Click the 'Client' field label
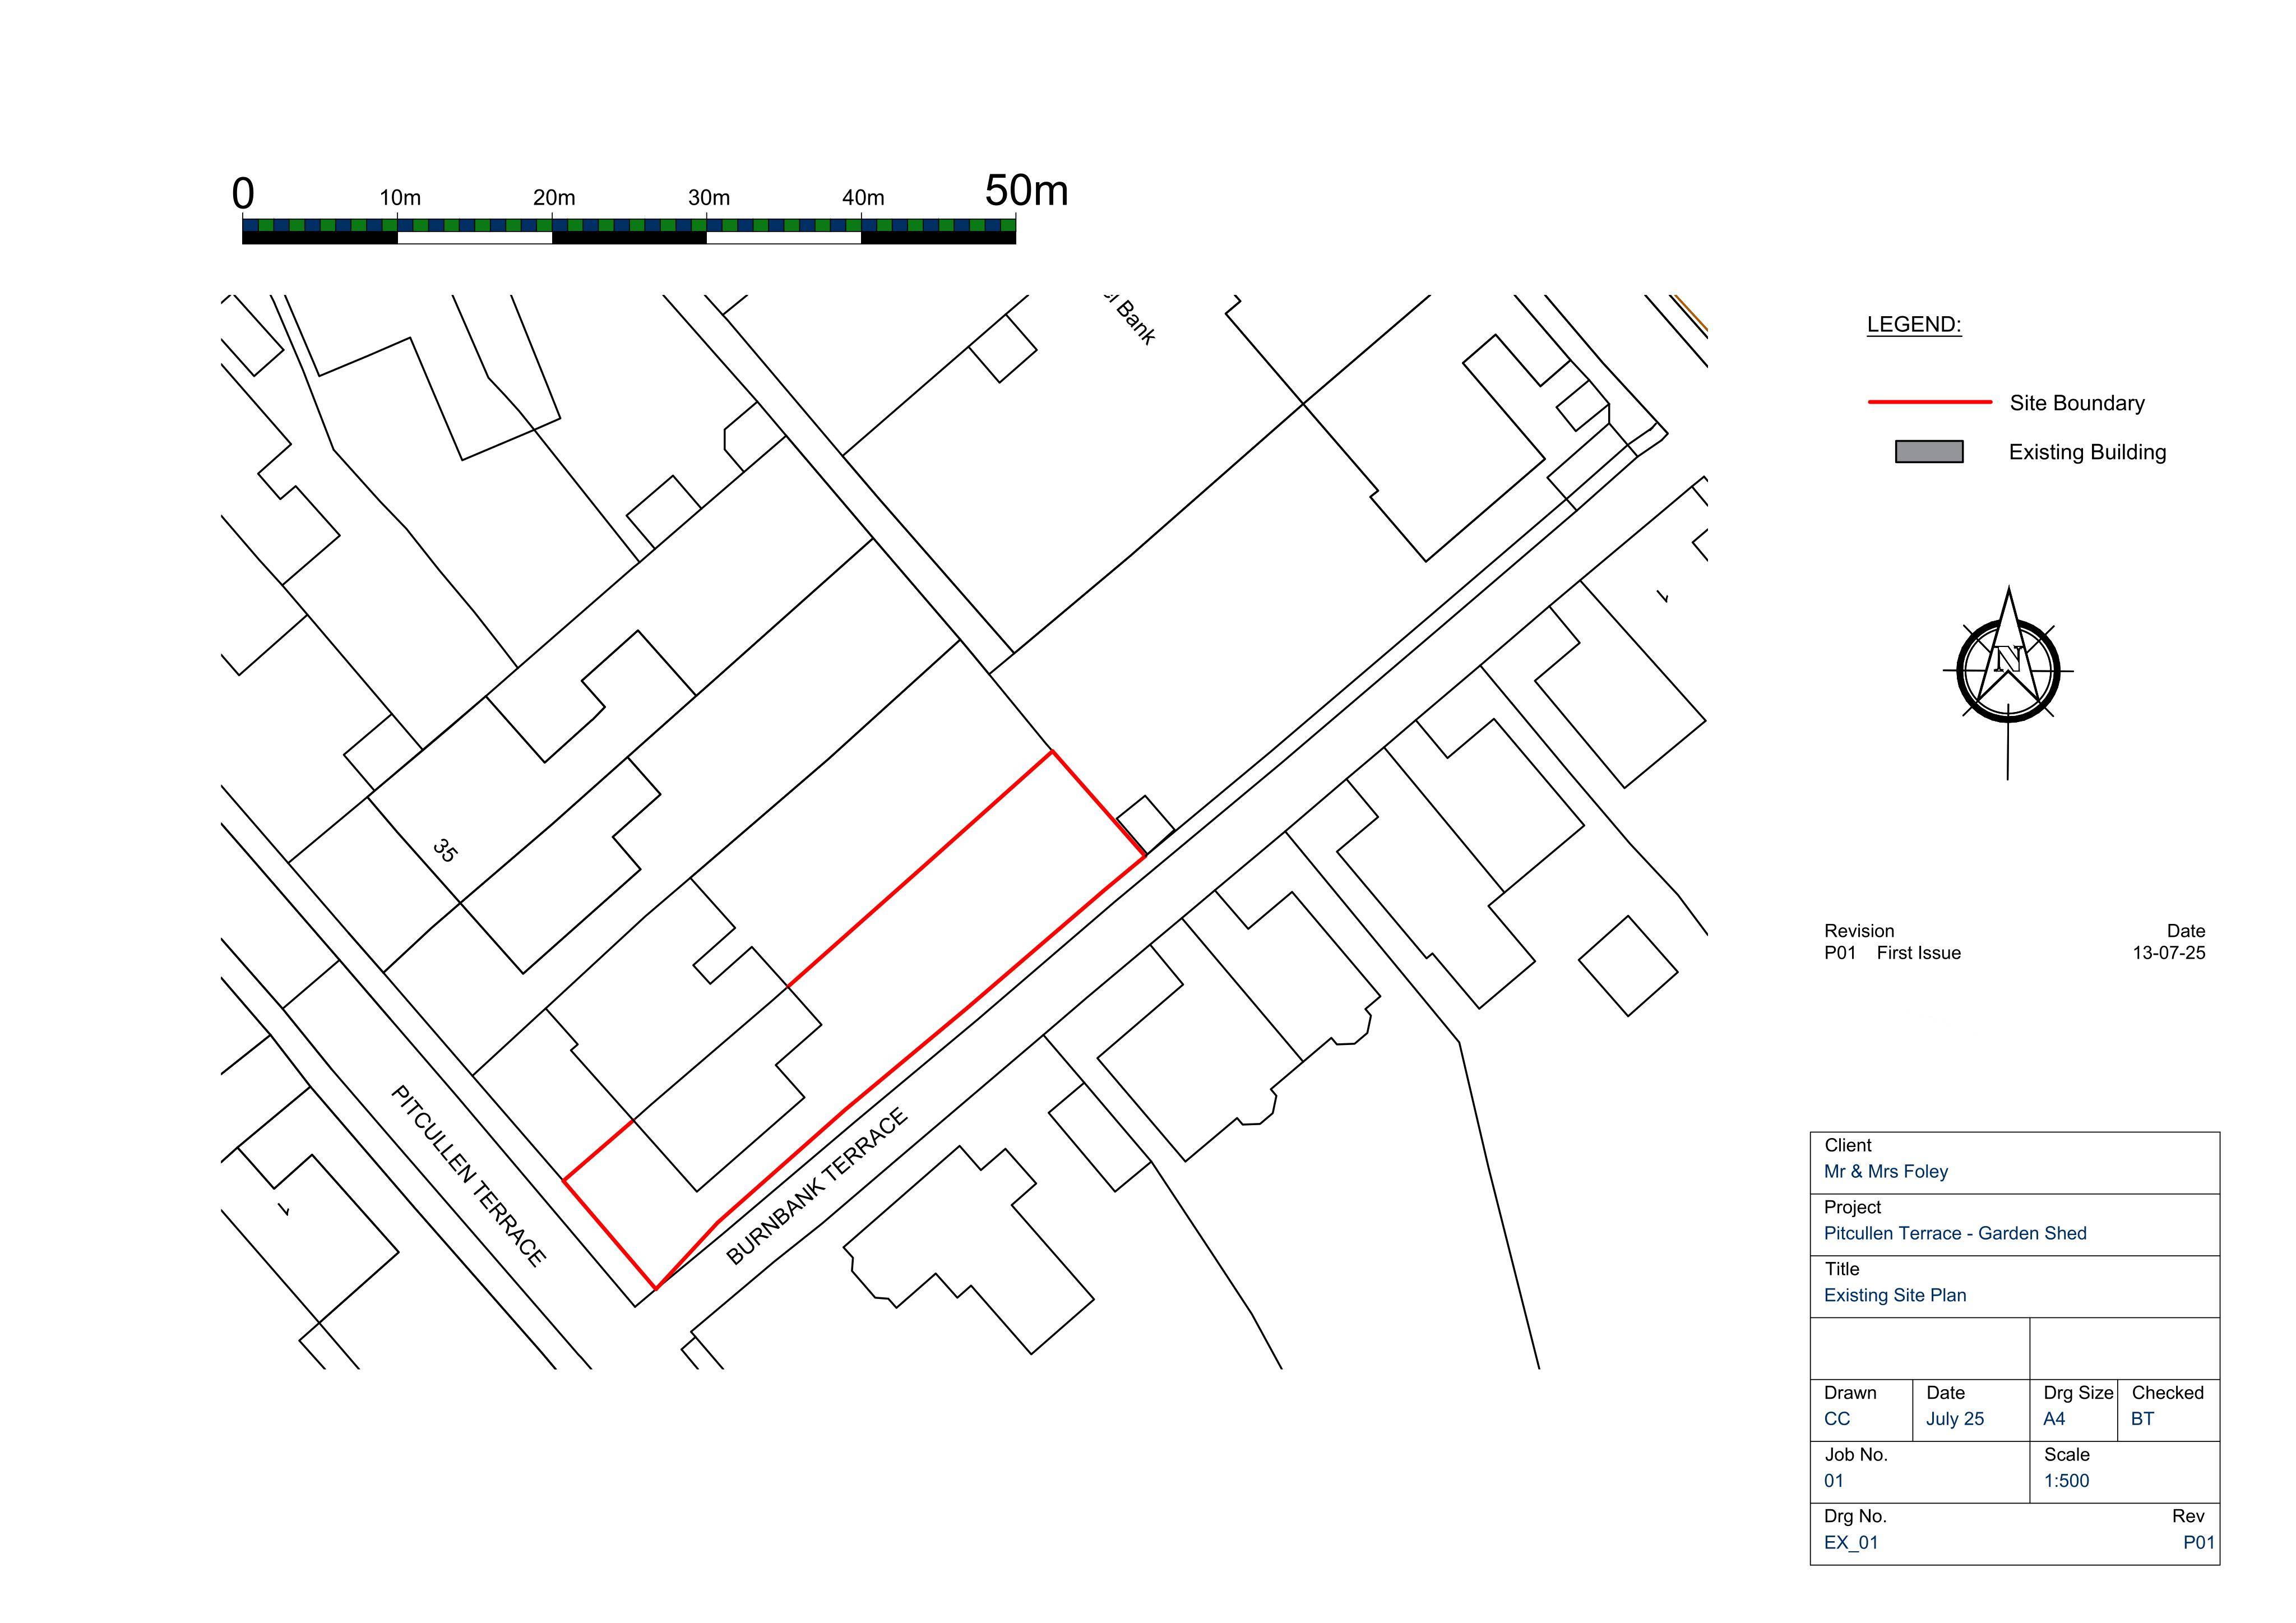Viewport: 2296px width, 1623px height. (x=1847, y=1145)
